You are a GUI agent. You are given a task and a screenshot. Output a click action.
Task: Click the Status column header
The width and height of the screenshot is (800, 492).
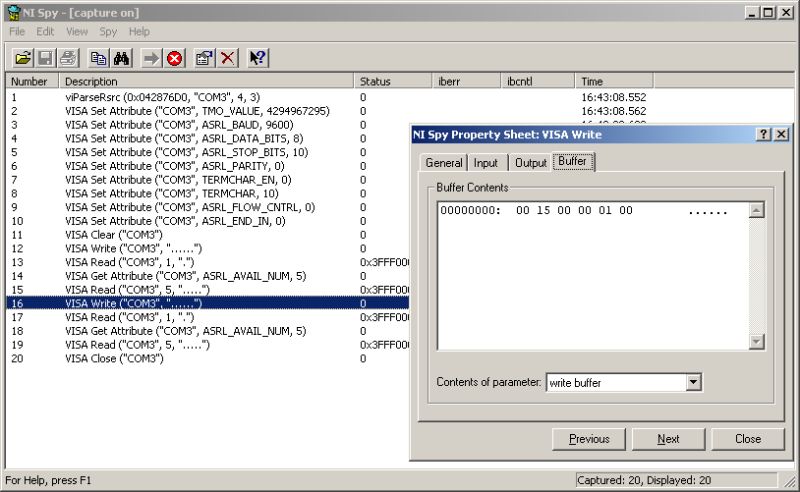point(393,81)
